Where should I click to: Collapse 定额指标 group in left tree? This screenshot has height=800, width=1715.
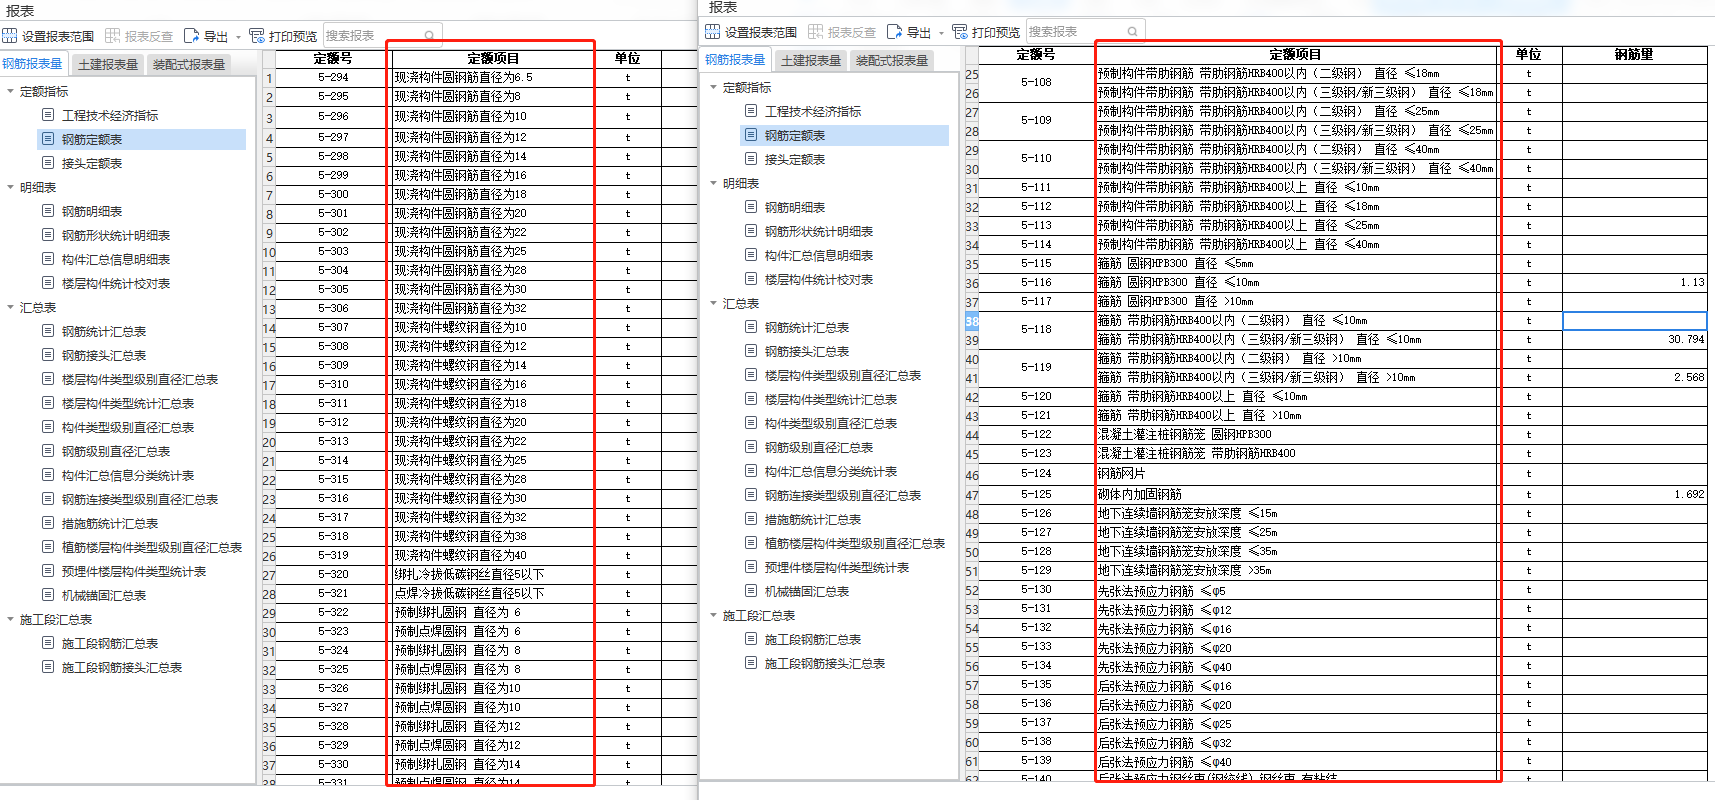[x=11, y=91]
